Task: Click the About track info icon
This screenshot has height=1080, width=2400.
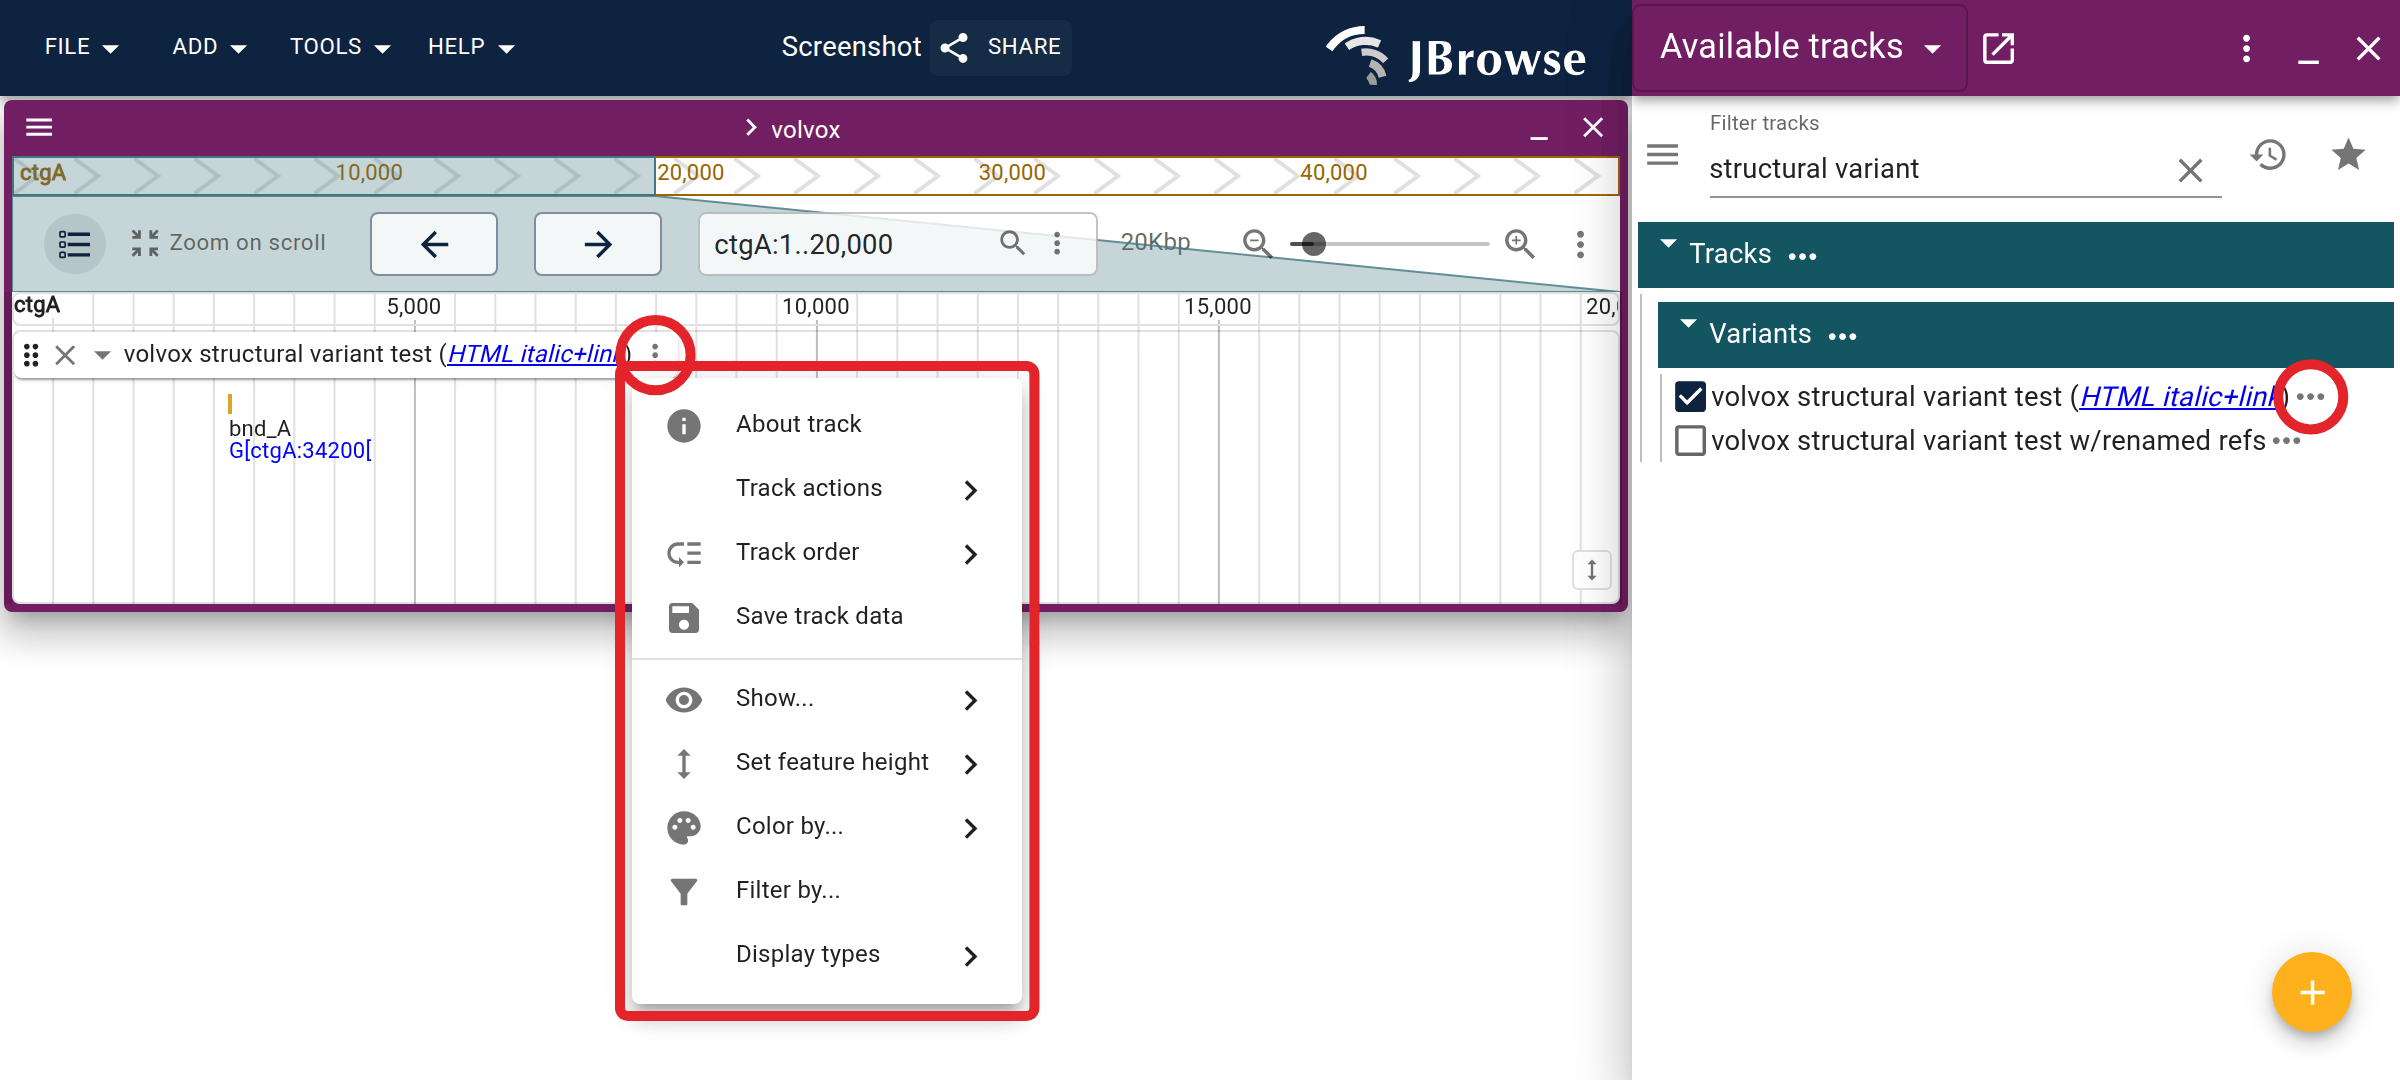Action: click(684, 425)
